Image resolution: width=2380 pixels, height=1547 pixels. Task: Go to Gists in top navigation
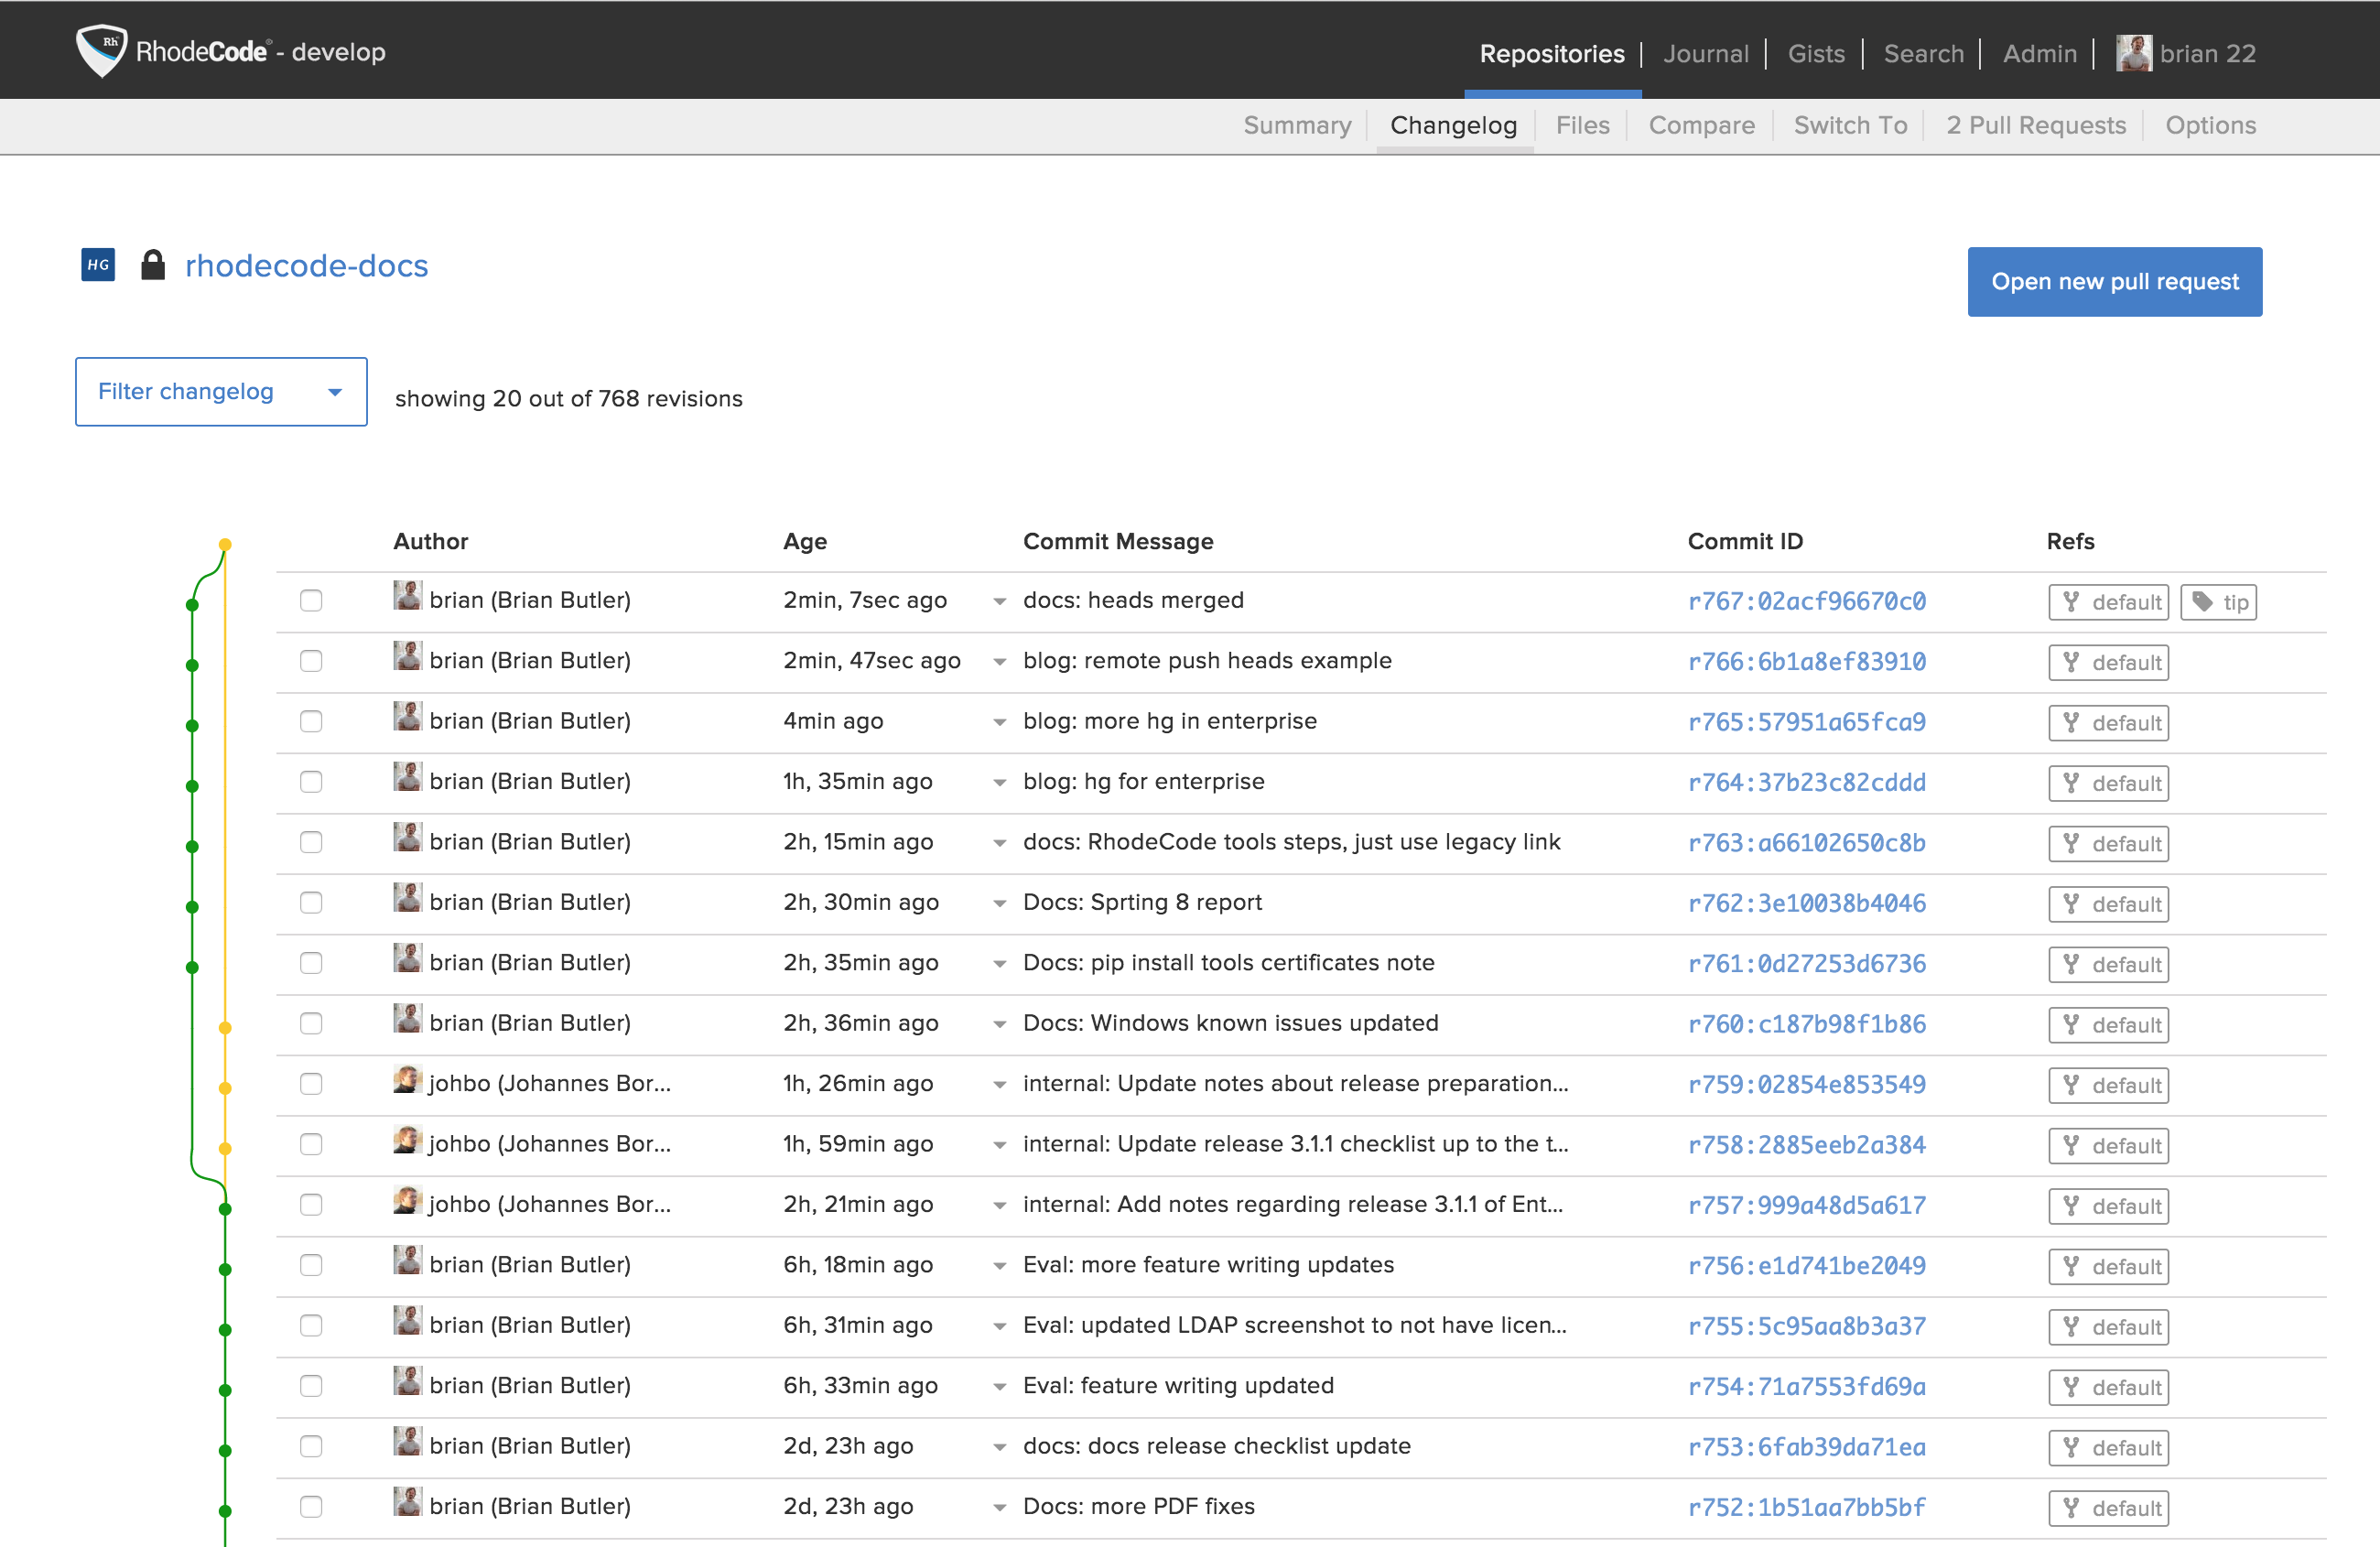tap(1816, 54)
